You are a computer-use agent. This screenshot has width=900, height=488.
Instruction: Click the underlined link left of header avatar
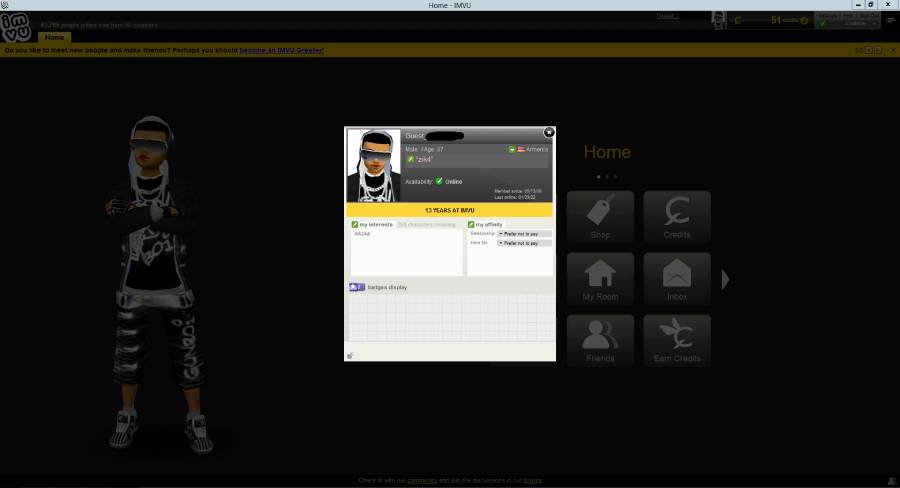pyautogui.click(x=668, y=16)
